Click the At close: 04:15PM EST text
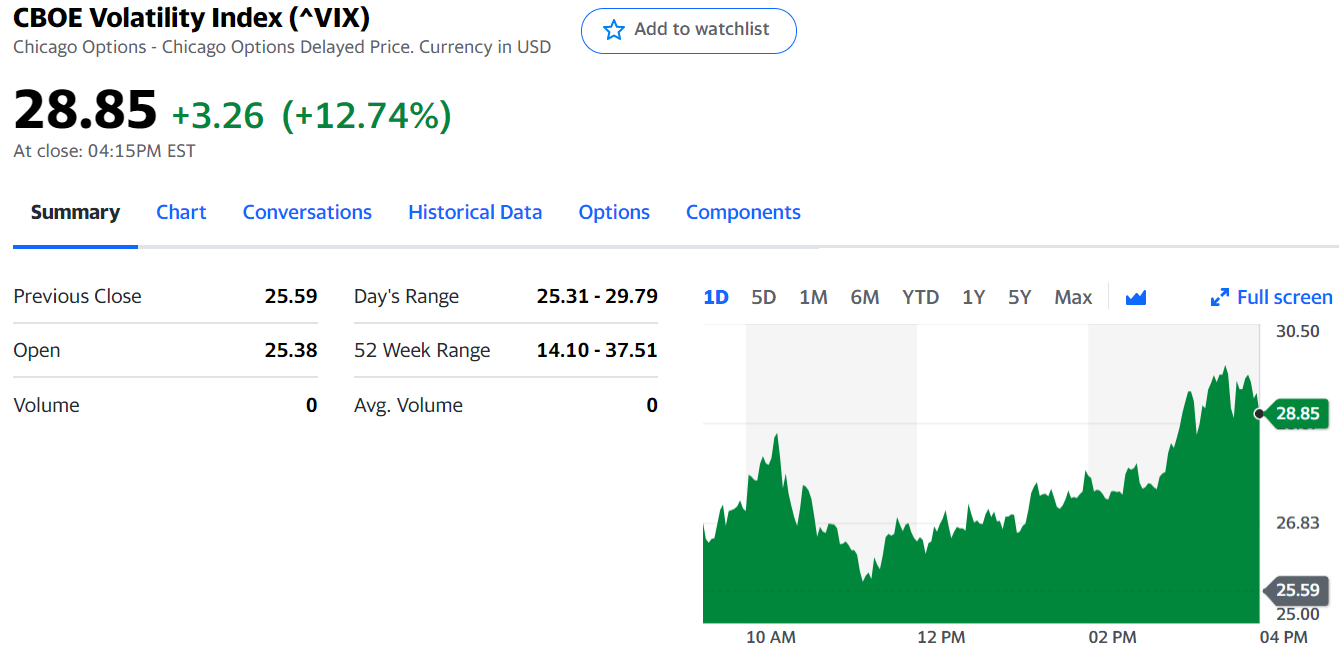The image size is (1339, 651). [104, 151]
